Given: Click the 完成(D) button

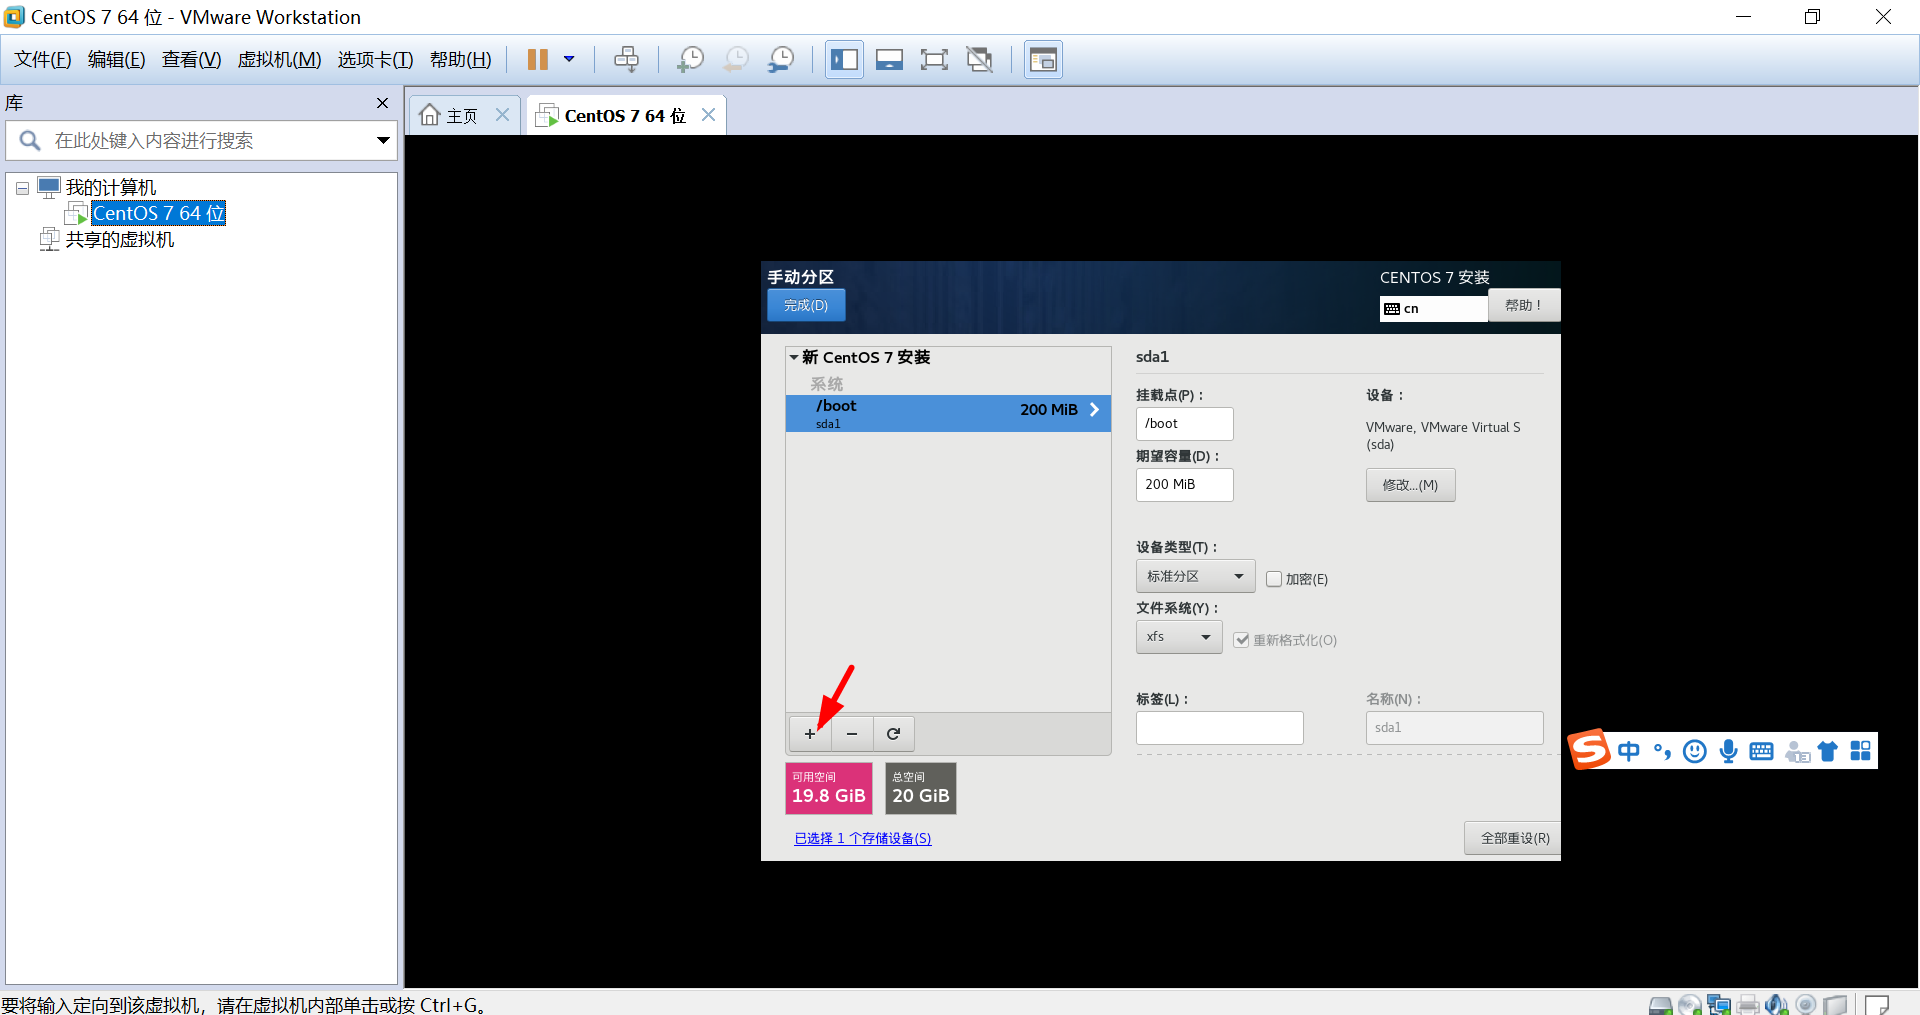Looking at the screenshot, I should pyautogui.click(x=806, y=305).
